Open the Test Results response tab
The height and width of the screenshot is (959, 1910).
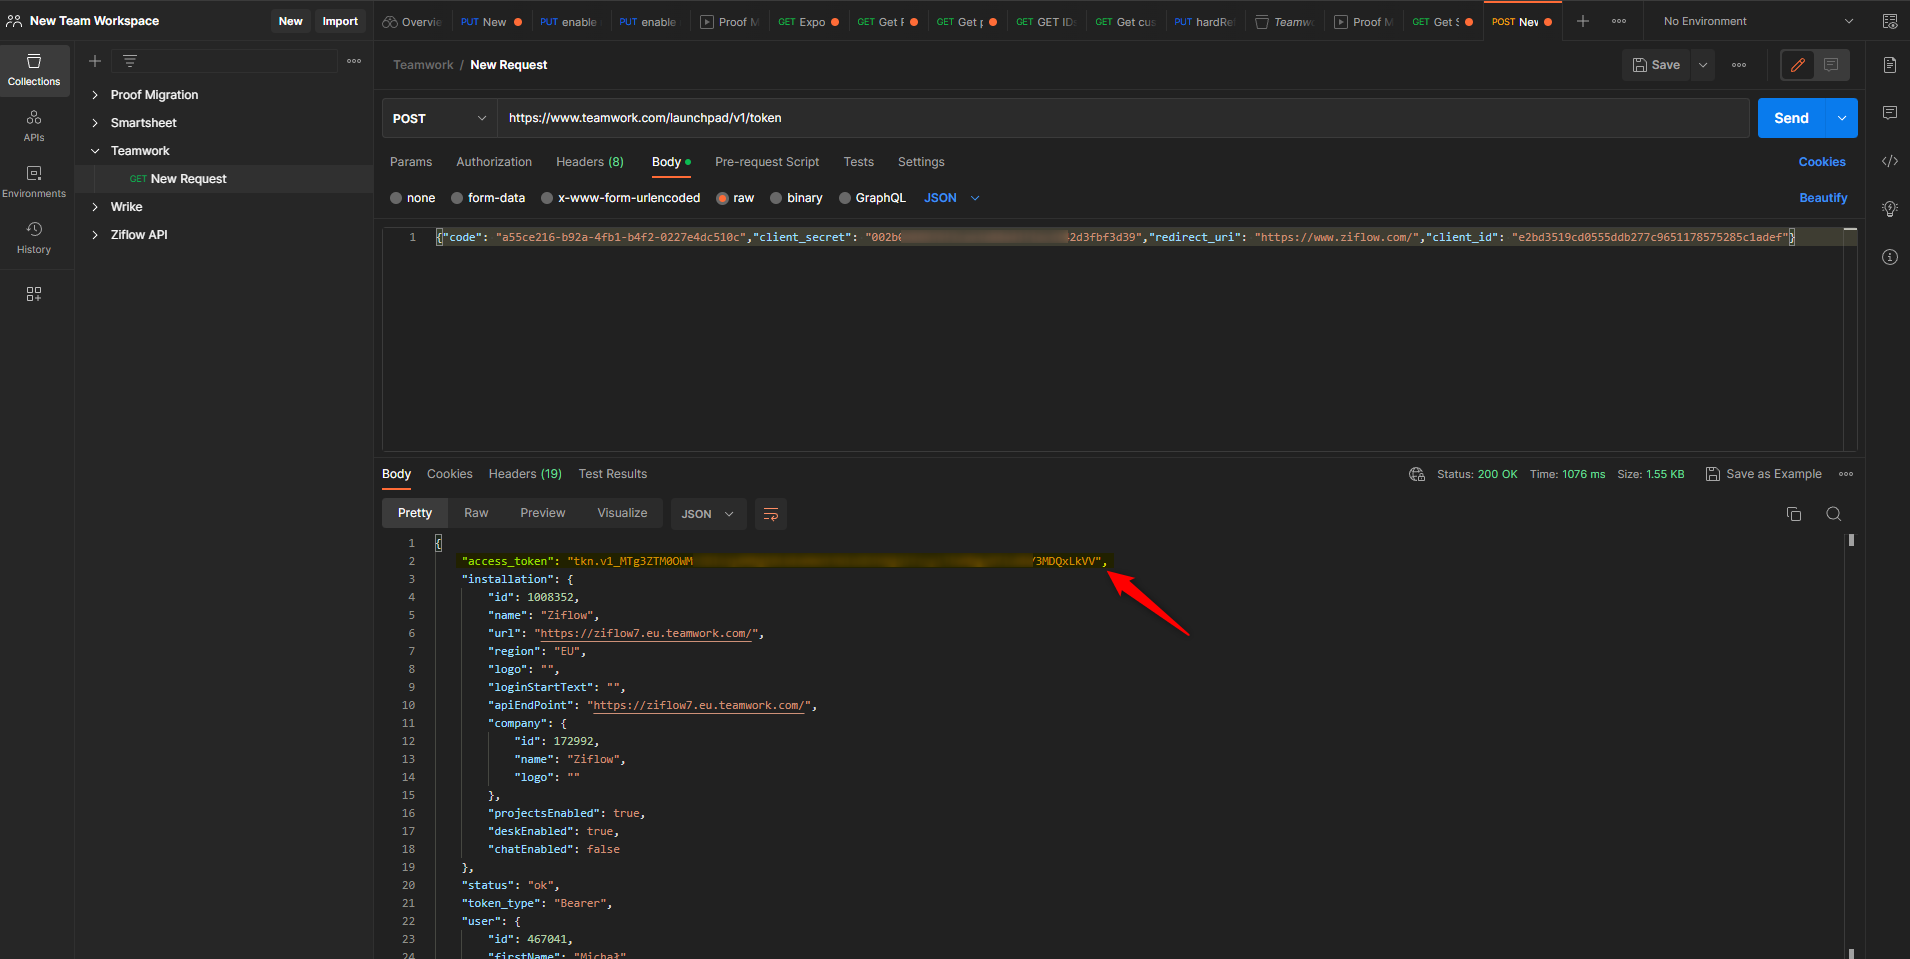tap(612, 474)
